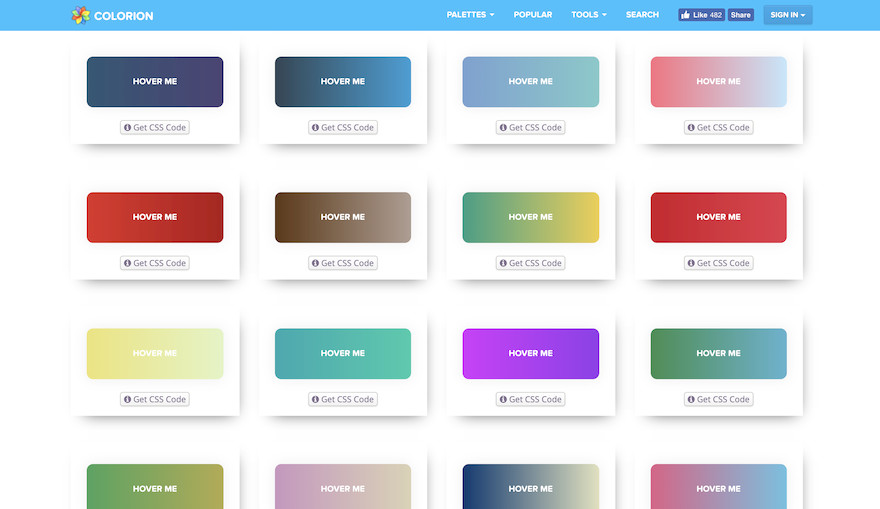880x509 pixels.
Task: Click the red gradient Hover Me button
Action: pyautogui.click(x=155, y=217)
